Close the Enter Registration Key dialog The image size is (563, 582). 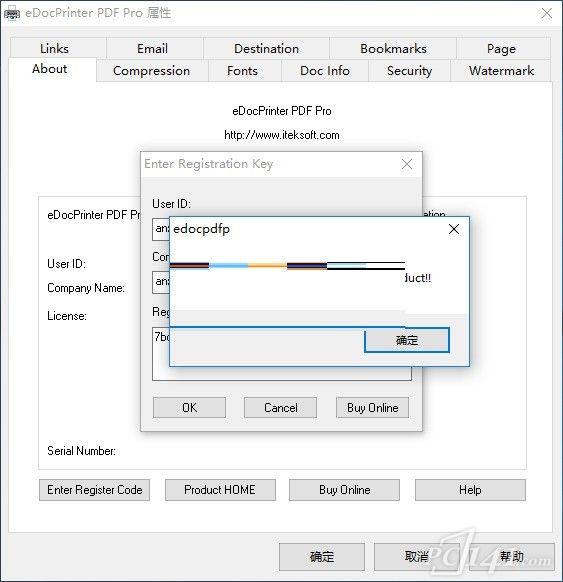(407, 164)
